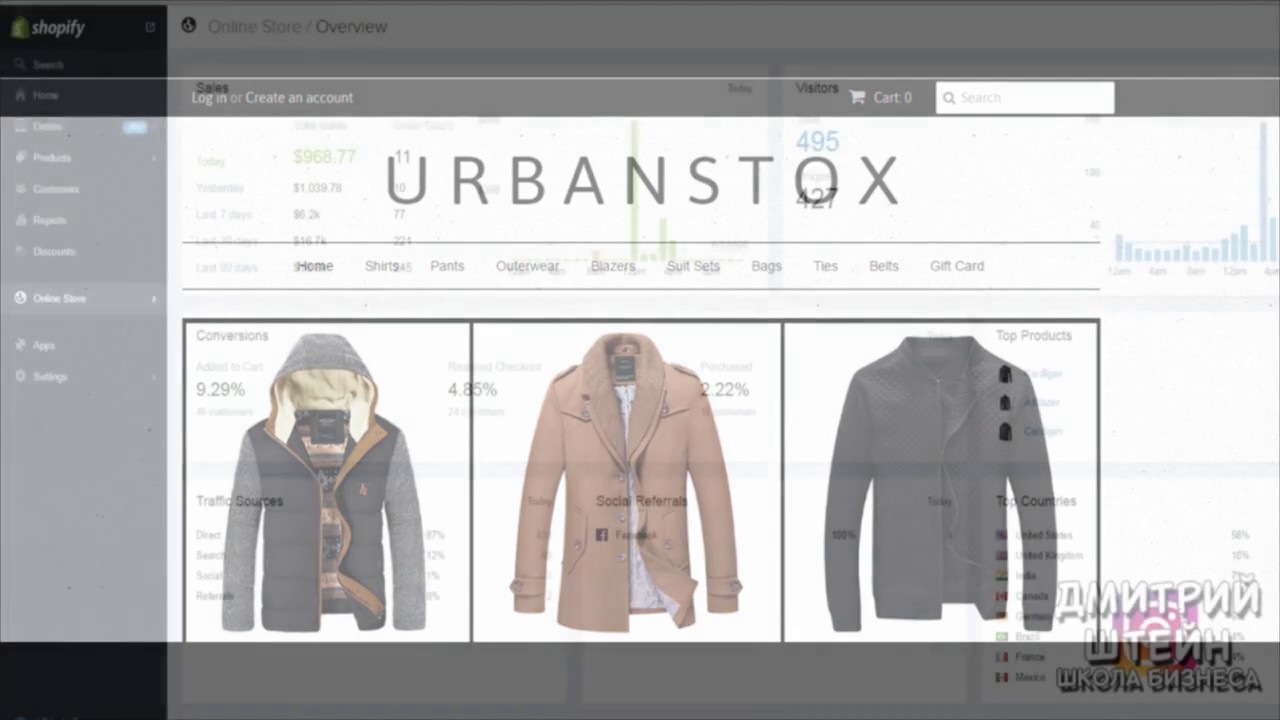Open the store via external link icon beside Shopify logo

coord(150,27)
